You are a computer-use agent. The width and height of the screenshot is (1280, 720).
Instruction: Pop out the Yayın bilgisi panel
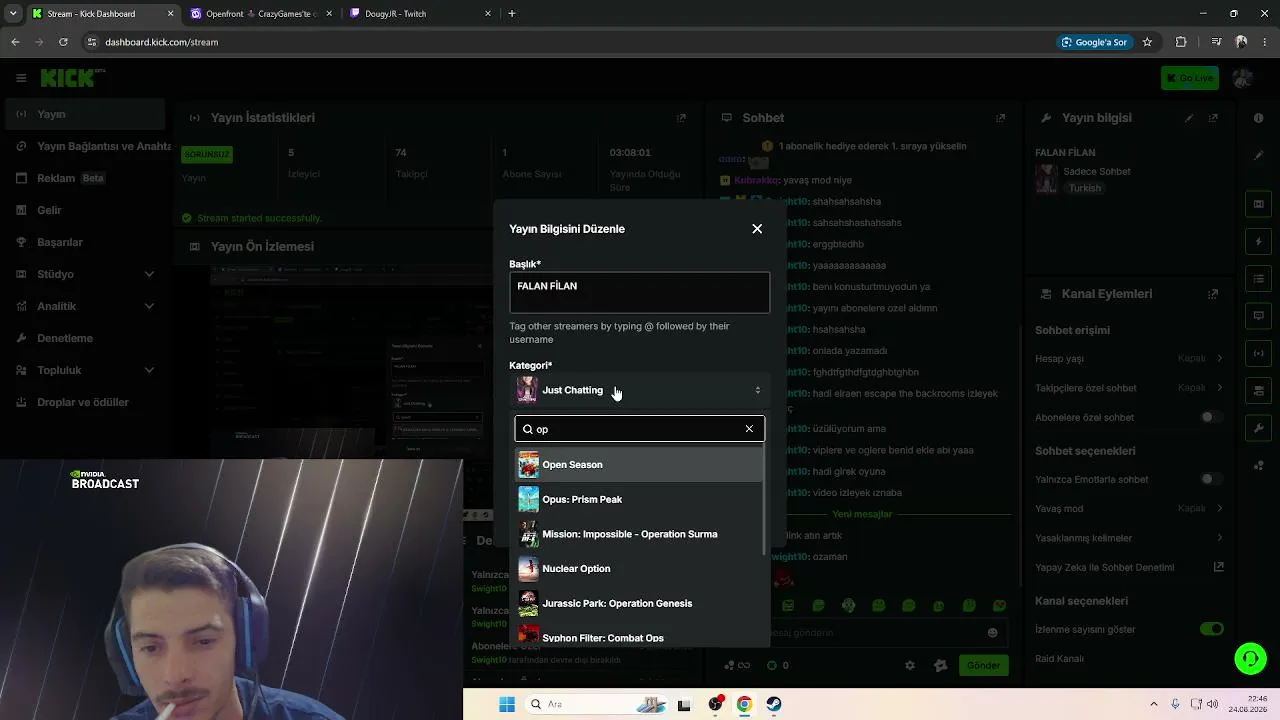point(1213,118)
